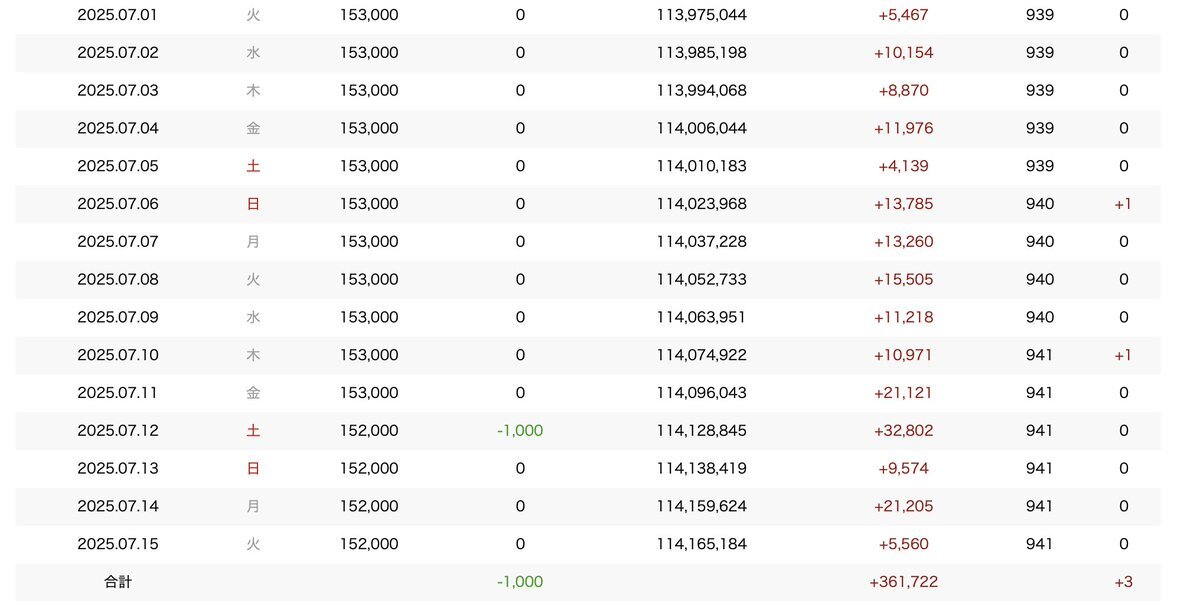Viewport: 1200px width, 613px height.
Task: Click the total 114,052,733 cell
Action: pyautogui.click(x=702, y=280)
